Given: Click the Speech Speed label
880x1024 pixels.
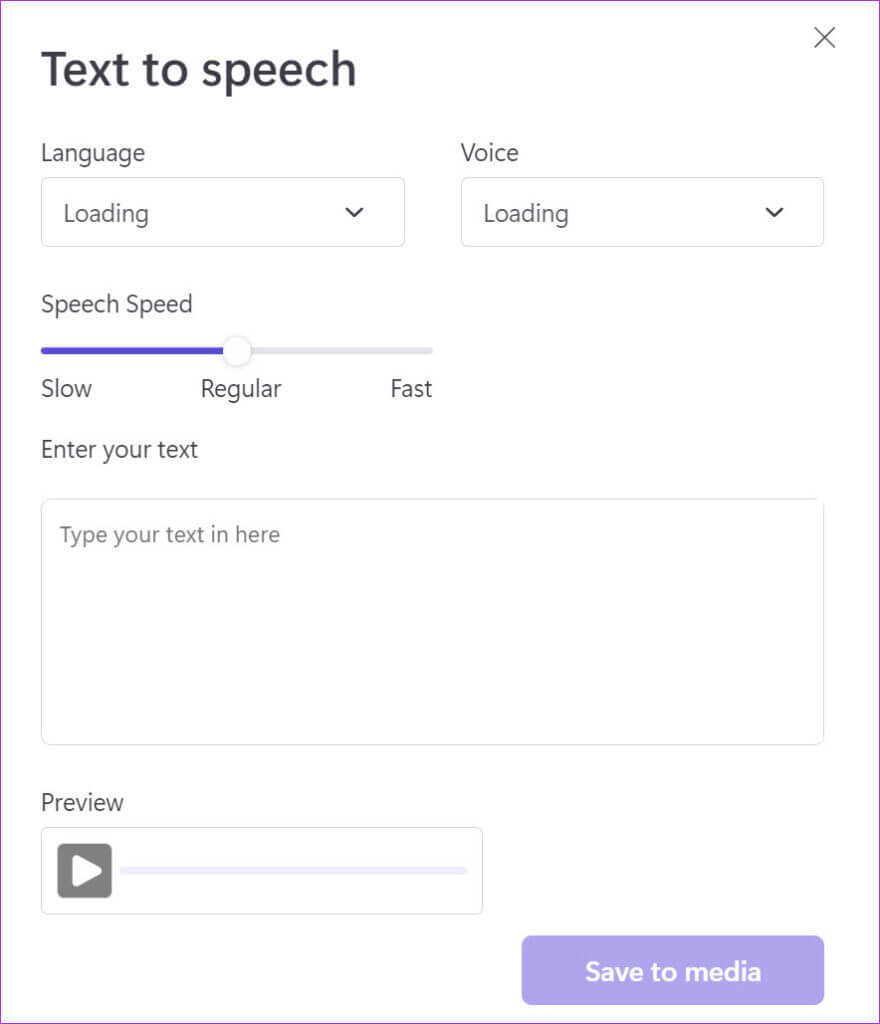Looking at the screenshot, I should [117, 305].
